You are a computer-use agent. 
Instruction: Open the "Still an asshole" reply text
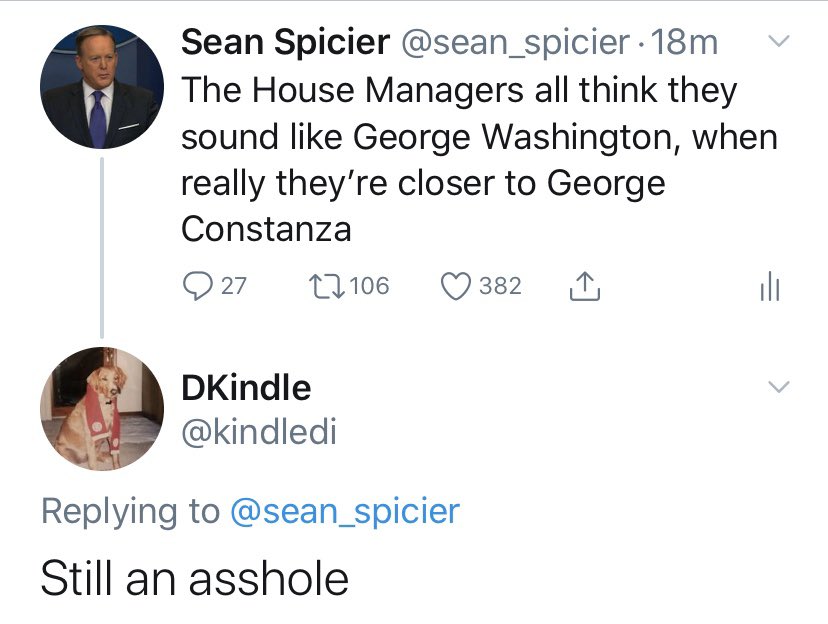click(195, 579)
